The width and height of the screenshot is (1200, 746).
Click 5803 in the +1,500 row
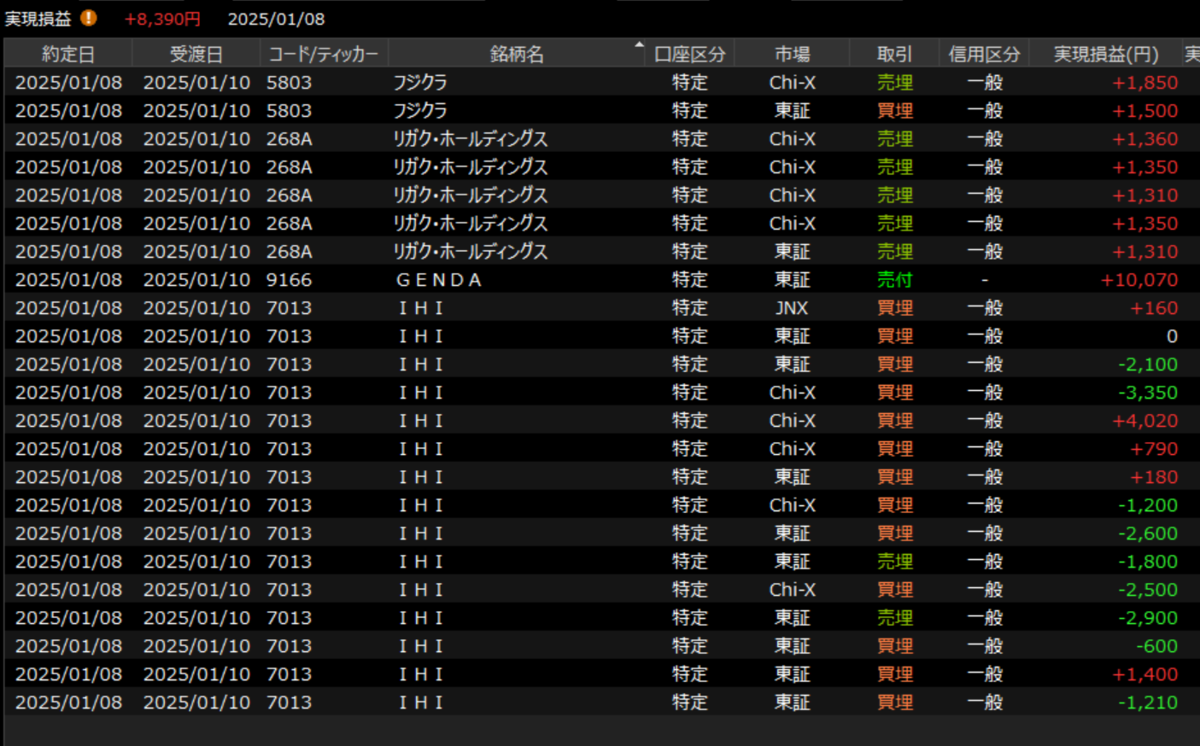click(289, 110)
